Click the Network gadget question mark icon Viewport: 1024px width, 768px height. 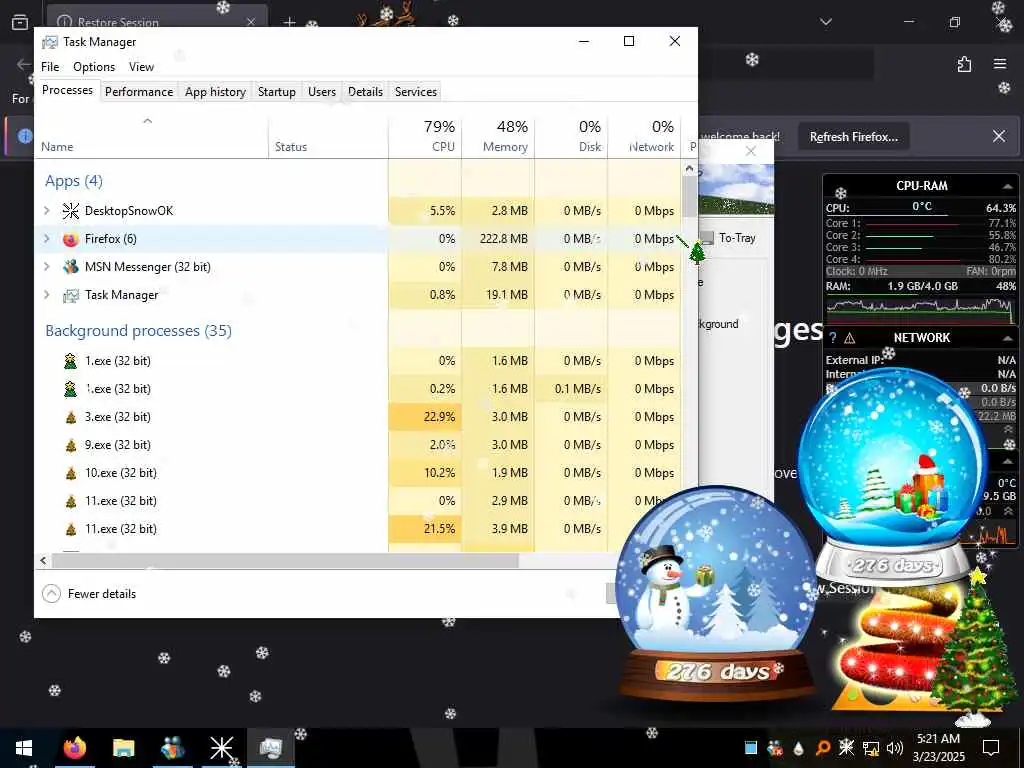[833, 338]
